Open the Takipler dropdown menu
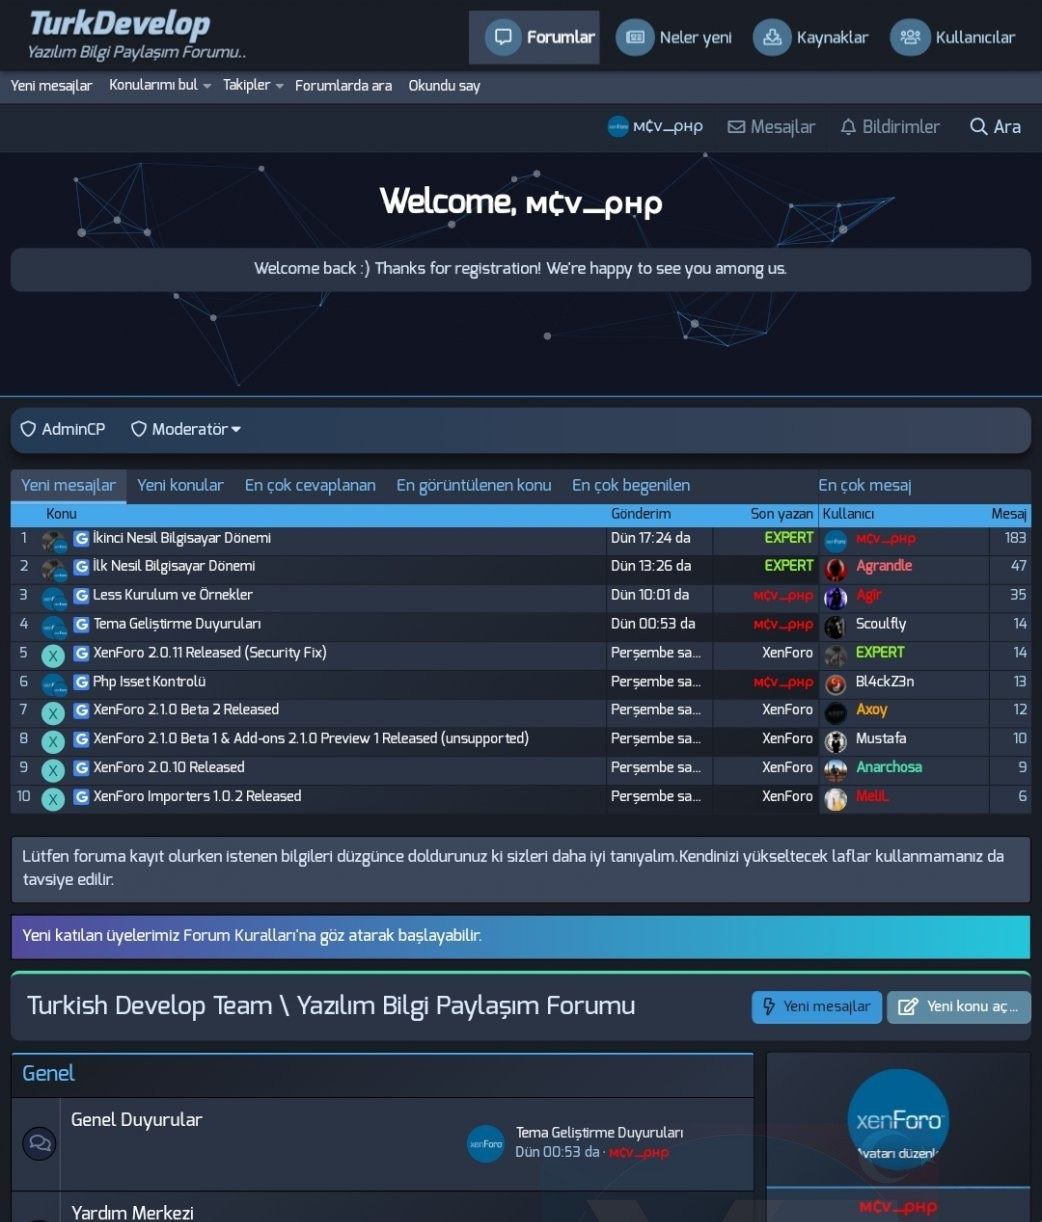 [279, 86]
